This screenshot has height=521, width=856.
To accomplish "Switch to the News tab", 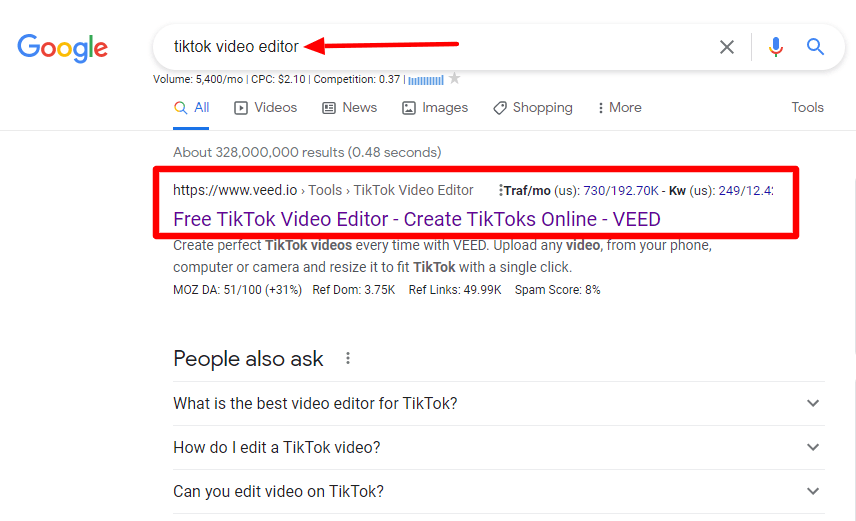I will [349, 108].
